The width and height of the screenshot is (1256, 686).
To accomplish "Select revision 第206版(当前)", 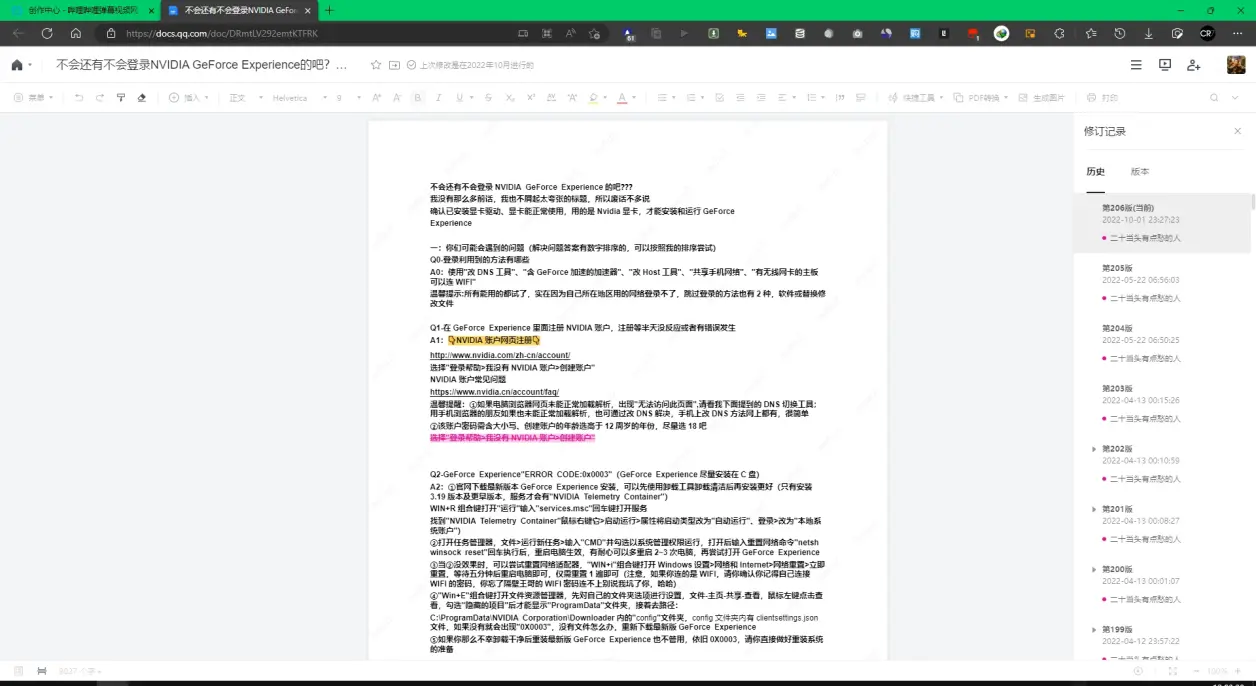I will pos(1162,222).
